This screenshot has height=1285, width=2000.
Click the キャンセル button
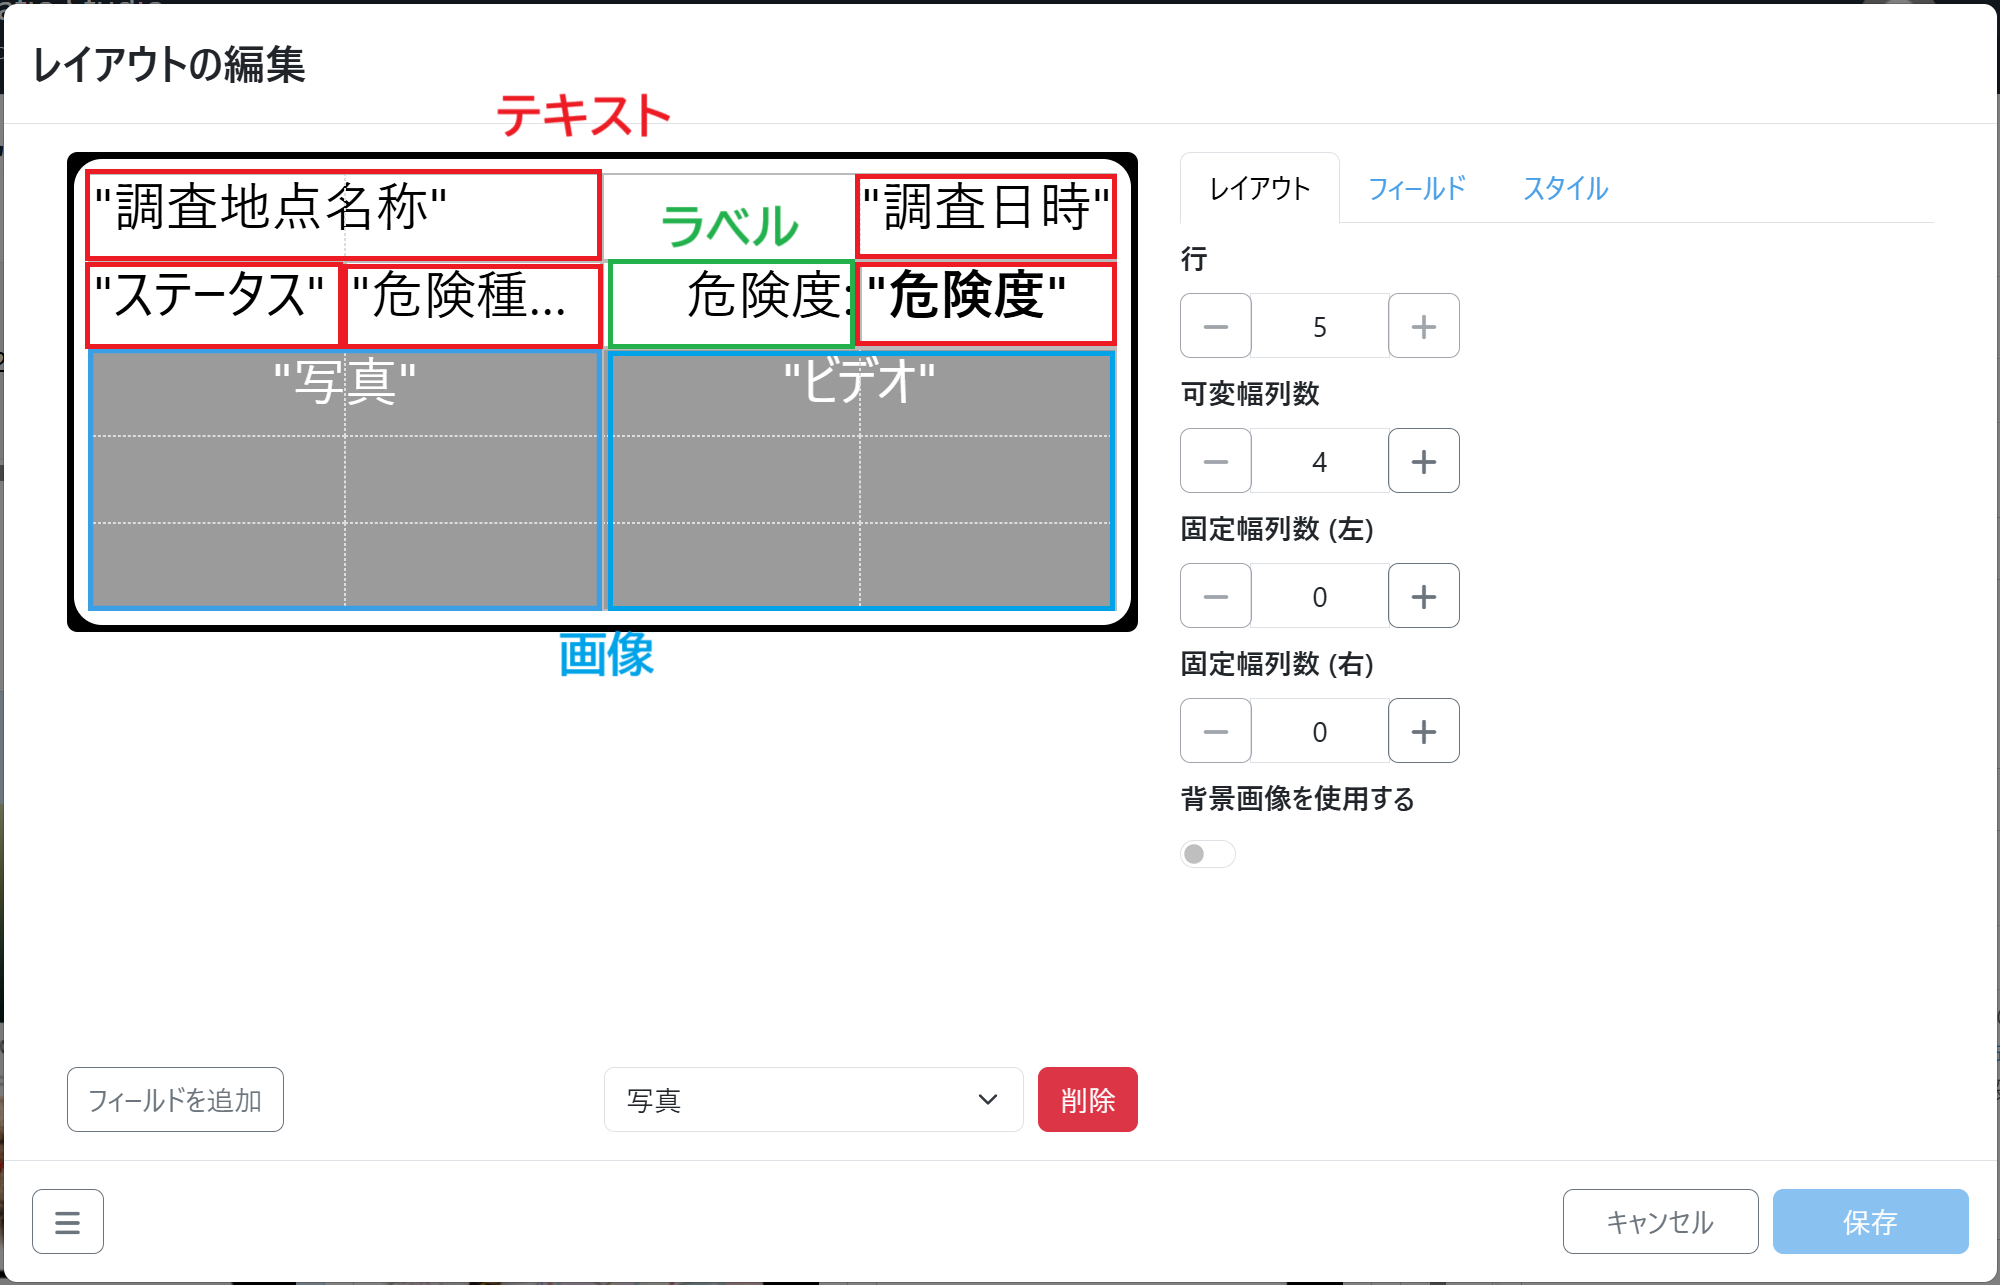pyautogui.click(x=1660, y=1221)
